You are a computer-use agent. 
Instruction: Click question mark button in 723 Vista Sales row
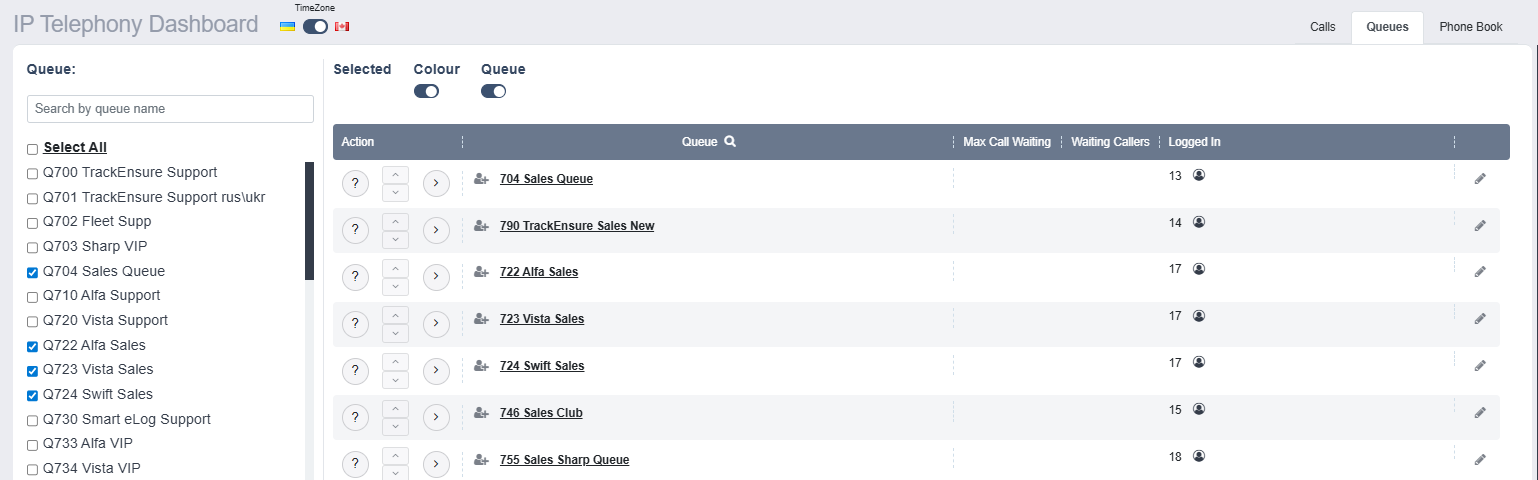[355, 324]
